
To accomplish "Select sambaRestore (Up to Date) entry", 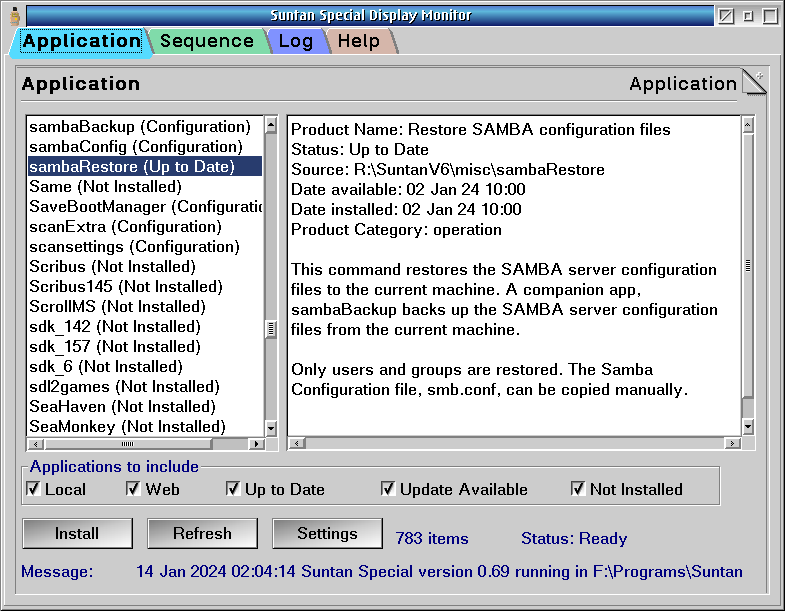I will click(x=145, y=166).
